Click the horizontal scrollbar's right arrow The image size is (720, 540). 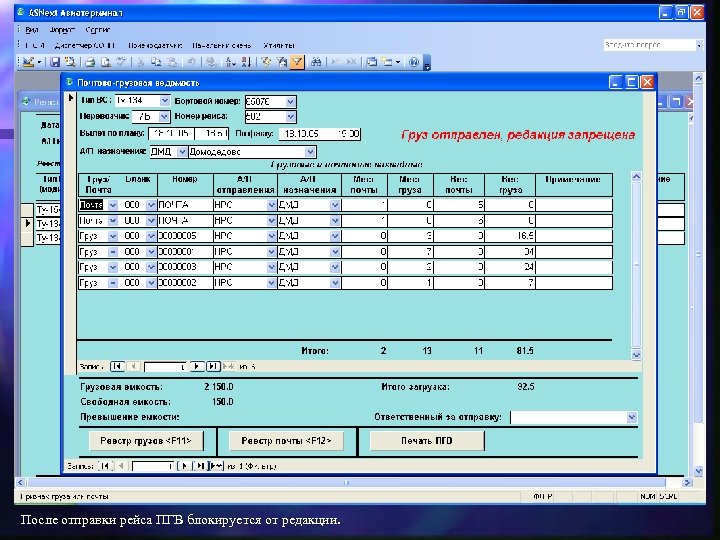687,483
